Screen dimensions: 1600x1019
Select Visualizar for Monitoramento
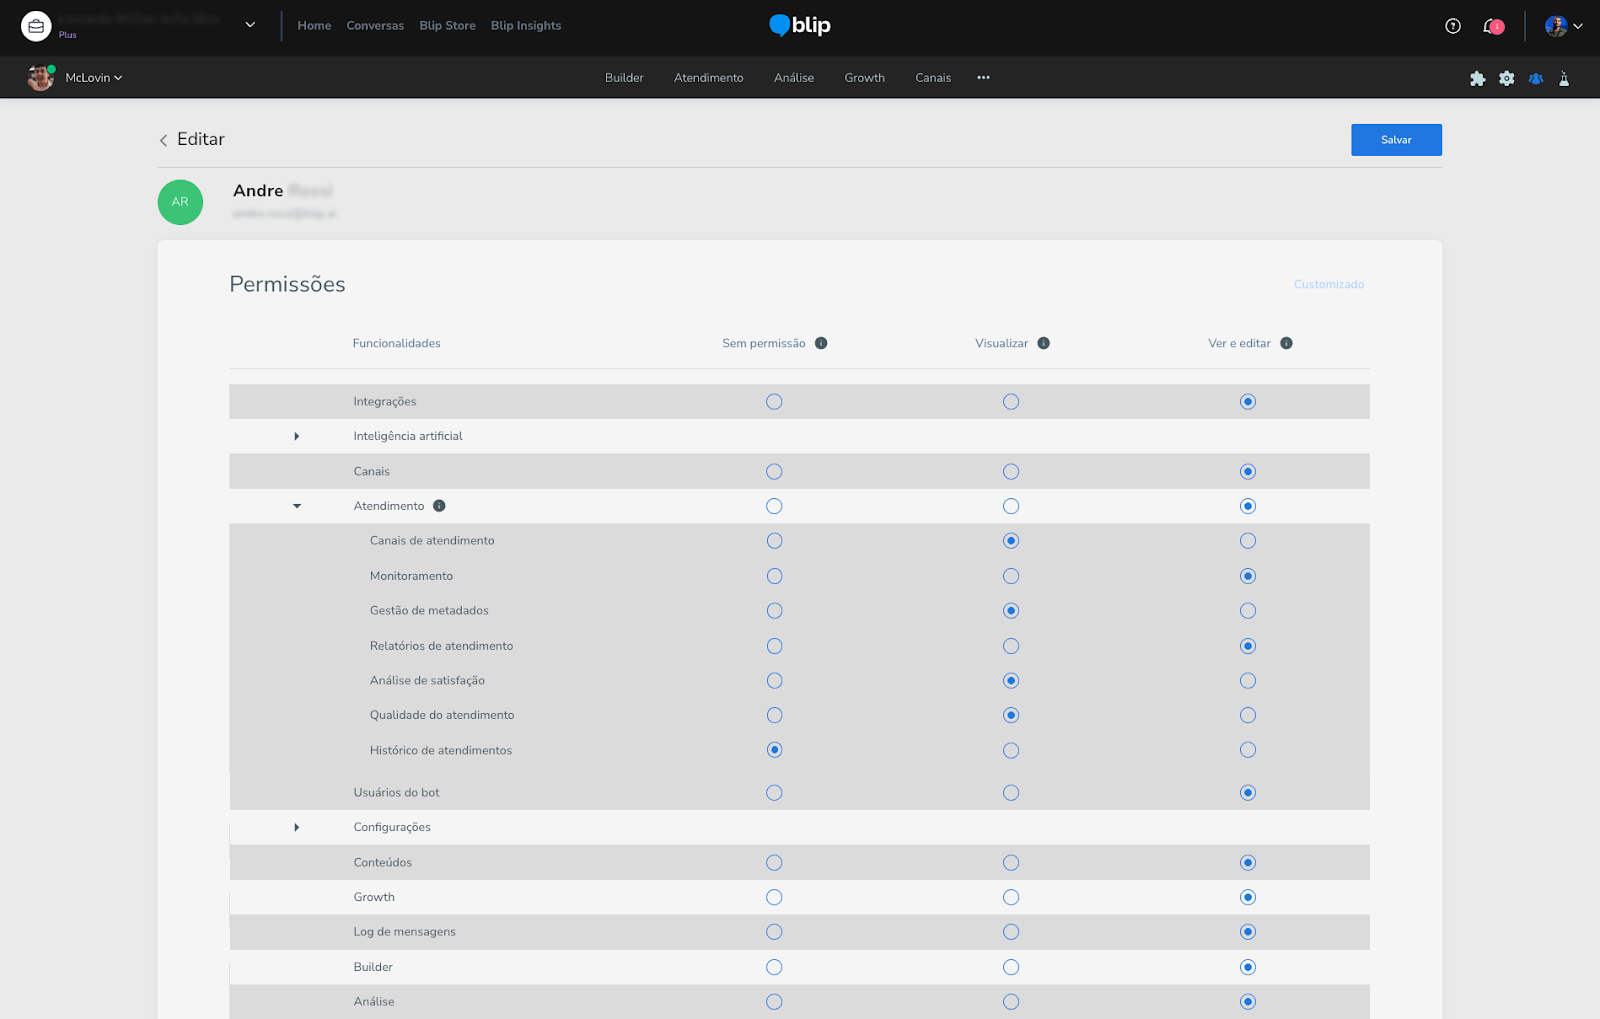pyautogui.click(x=1011, y=576)
